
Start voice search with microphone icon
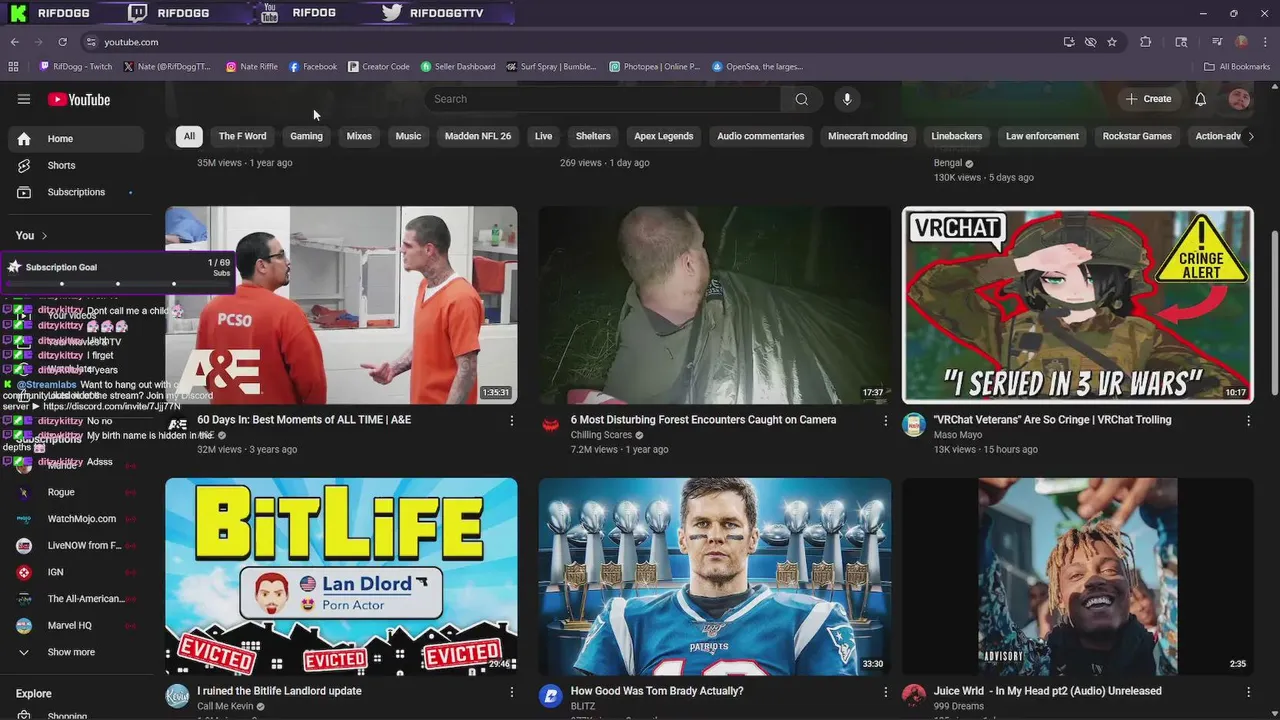pos(847,99)
